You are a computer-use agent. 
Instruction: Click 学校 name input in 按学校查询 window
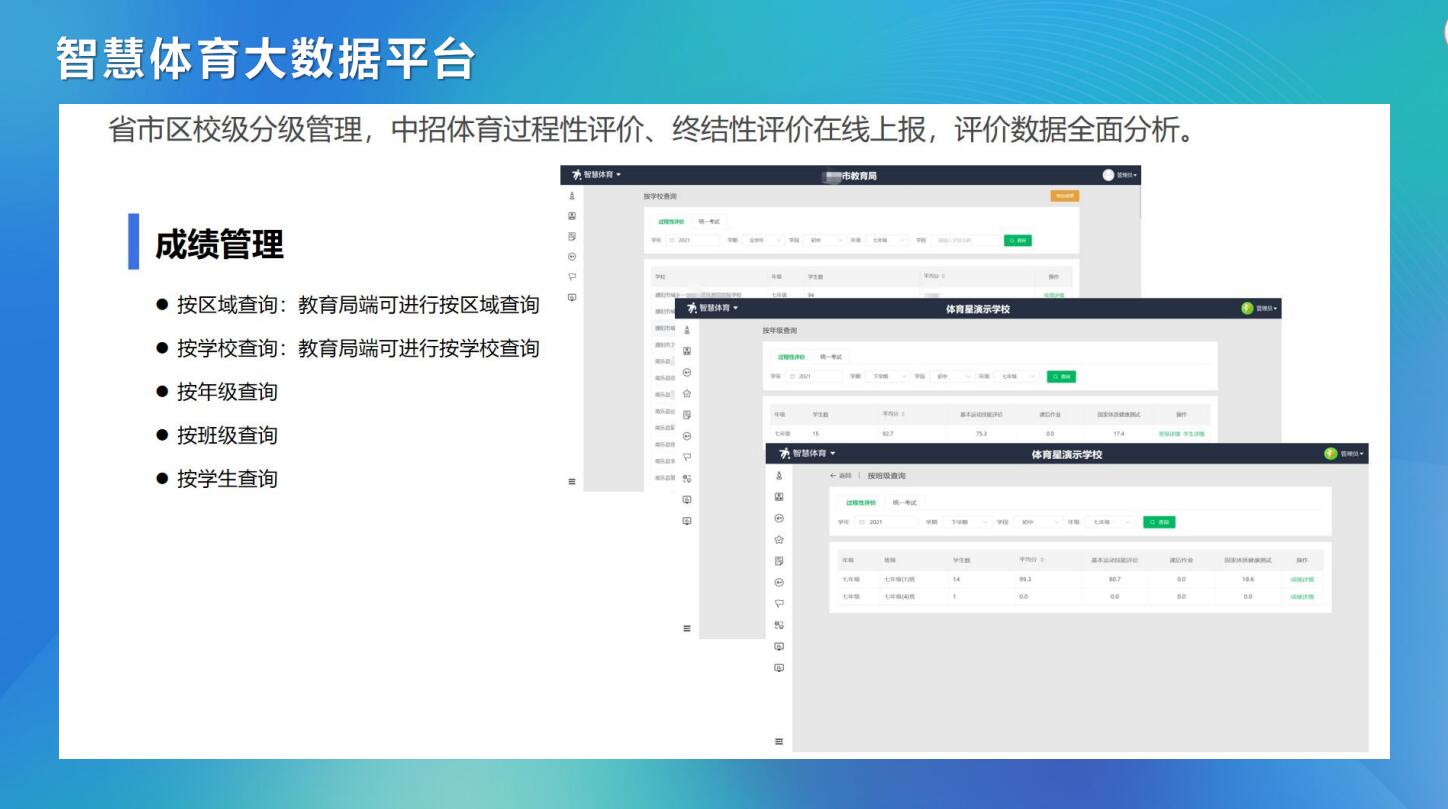pyautogui.click(x=966, y=240)
